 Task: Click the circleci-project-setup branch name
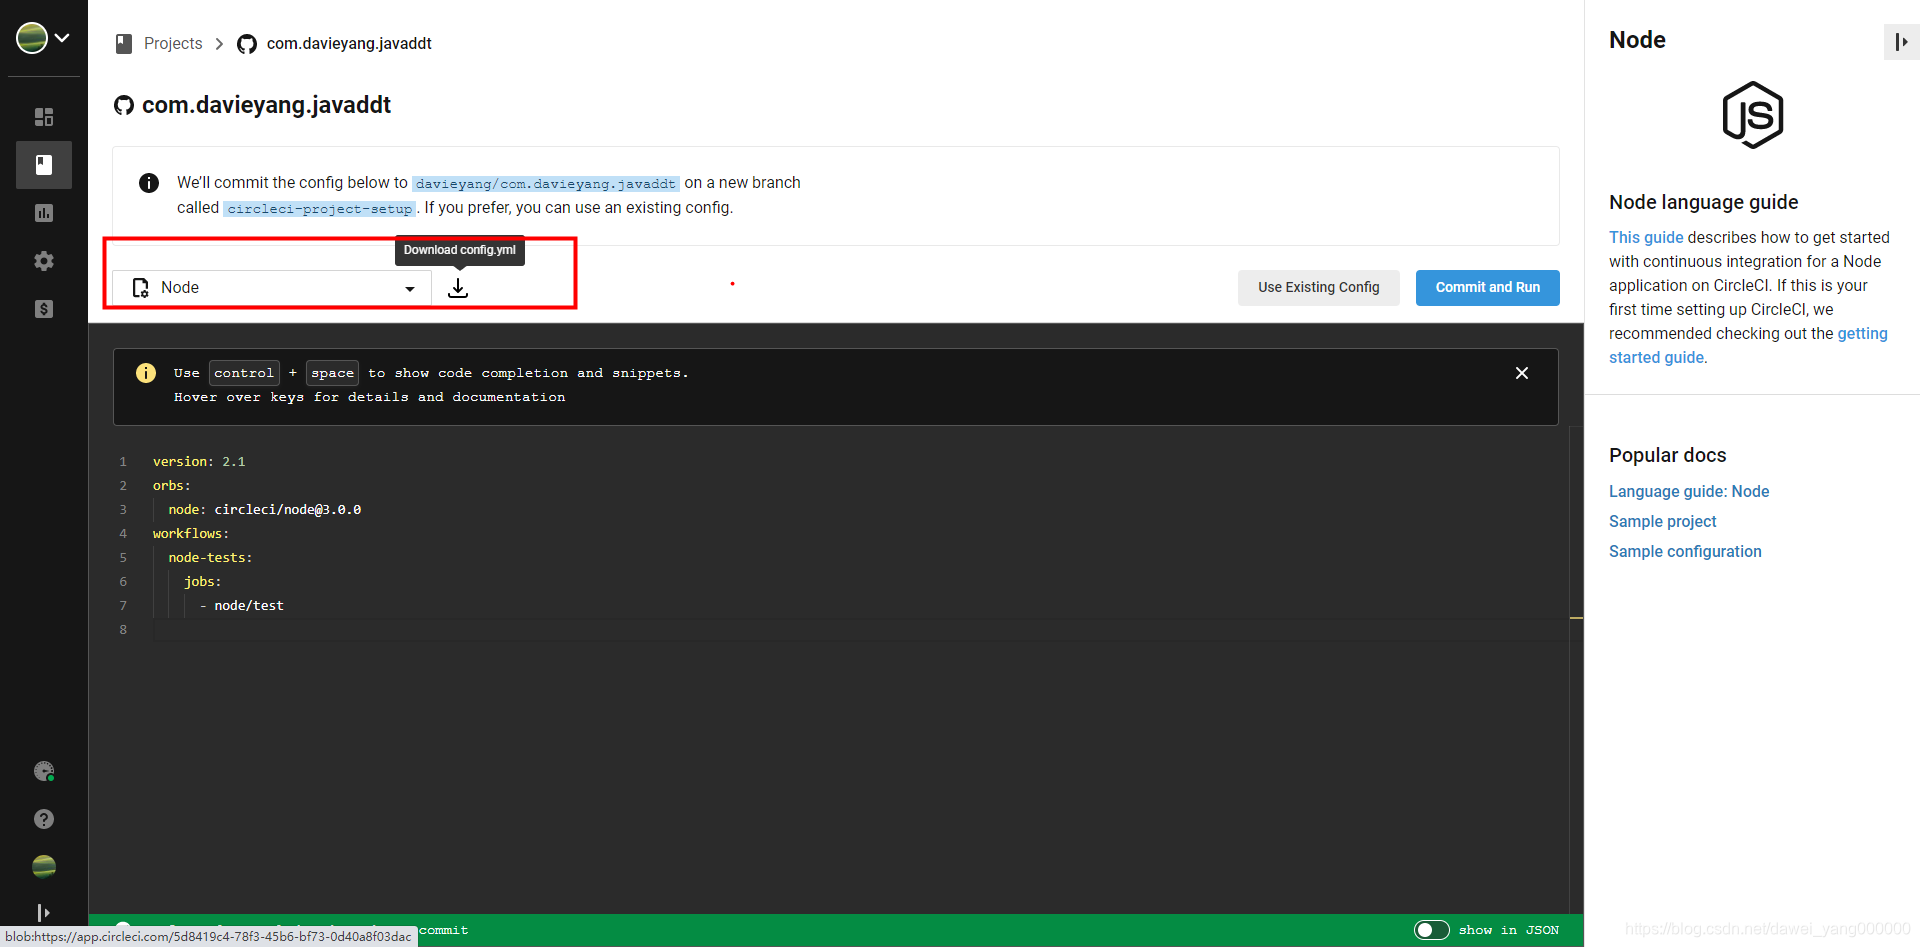(x=320, y=208)
